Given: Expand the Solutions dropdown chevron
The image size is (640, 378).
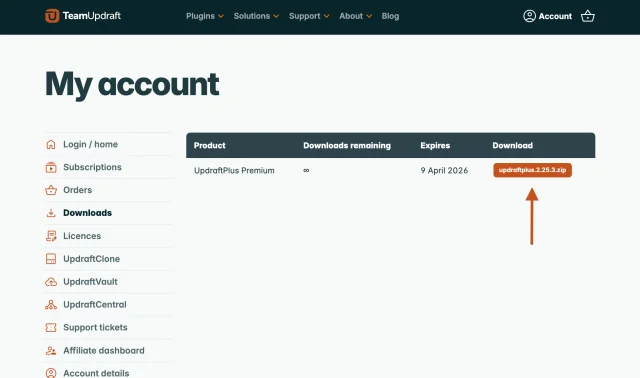Looking at the screenshot, I should pos(276,16).
